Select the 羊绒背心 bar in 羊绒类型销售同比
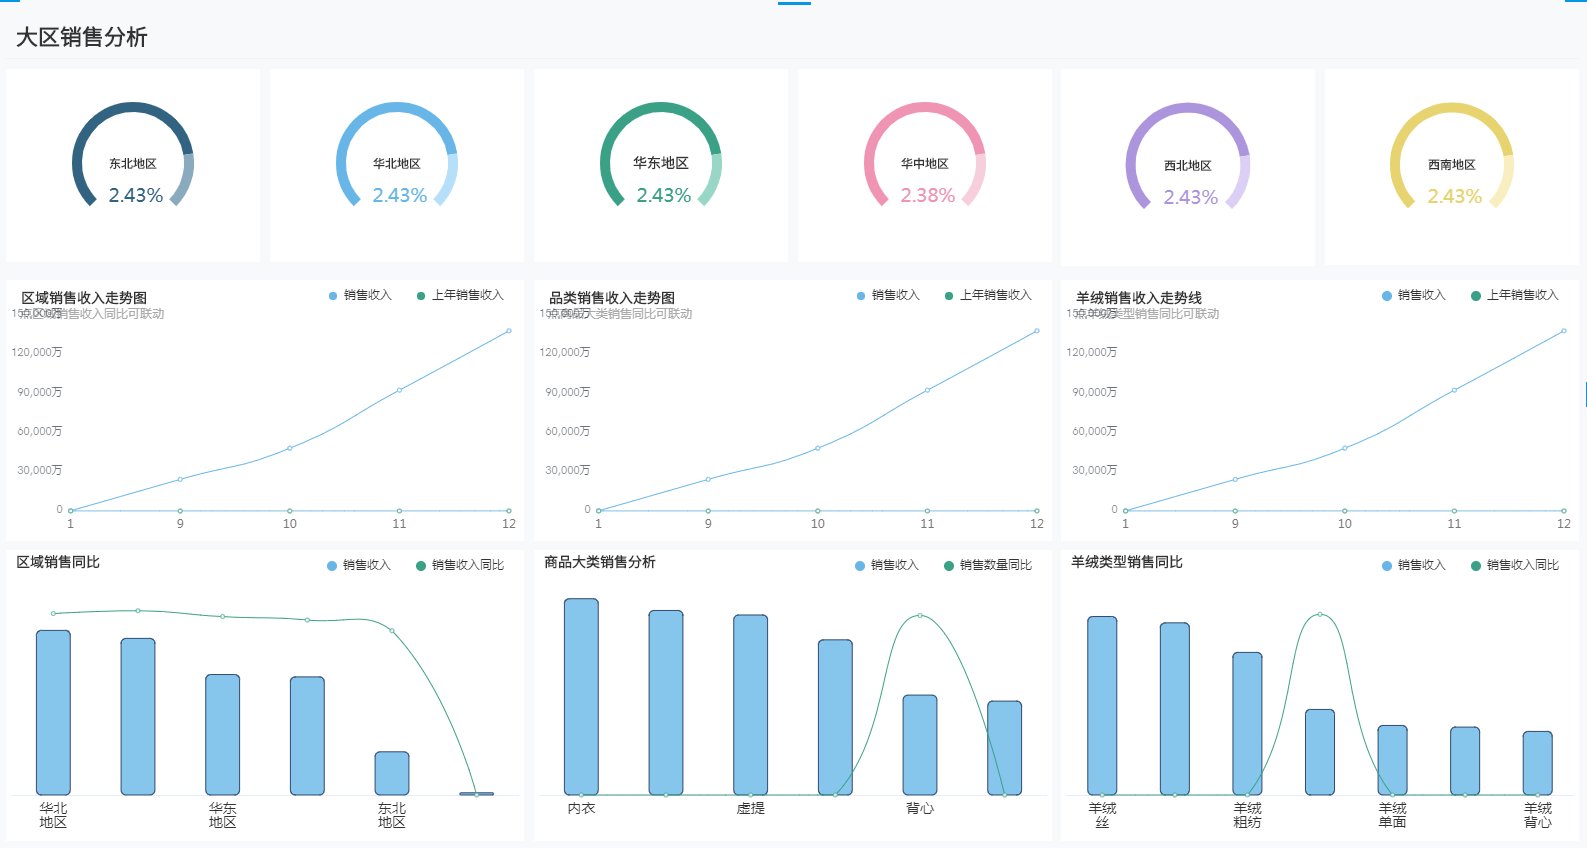Image resolution: width=1587 pixels, height=848 pixels. pos(1537,763)
